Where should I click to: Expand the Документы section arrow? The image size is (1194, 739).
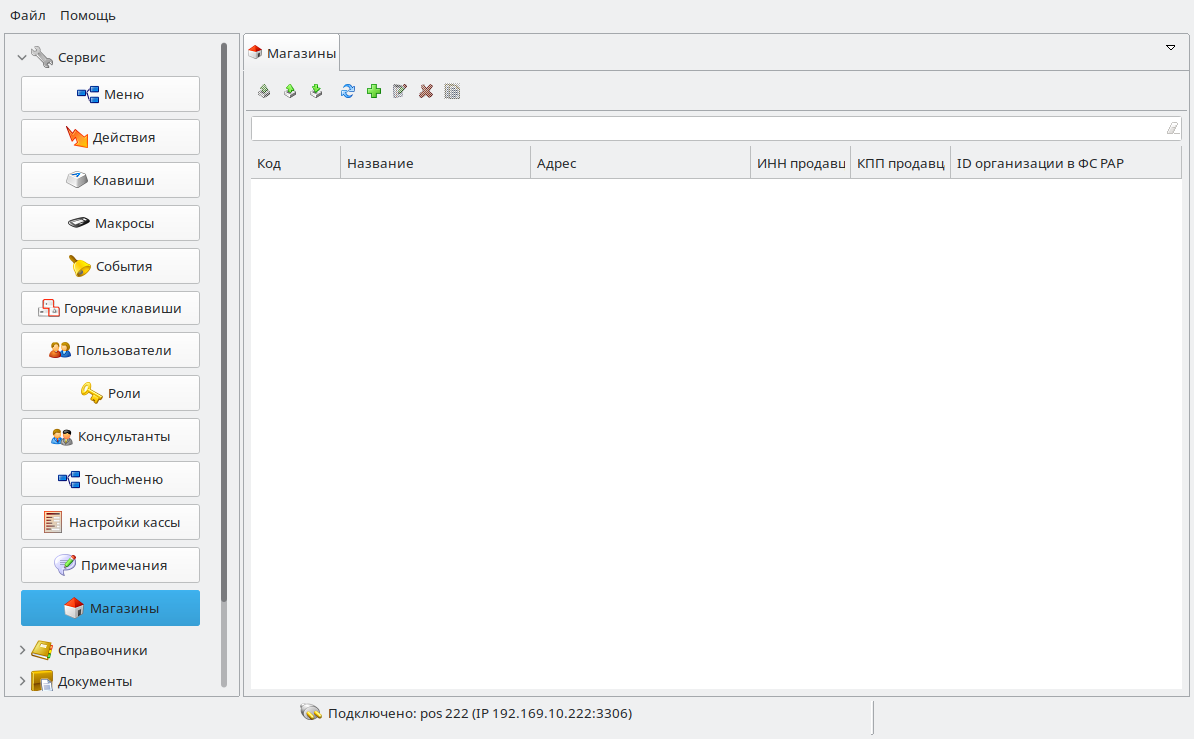[22, 680]
